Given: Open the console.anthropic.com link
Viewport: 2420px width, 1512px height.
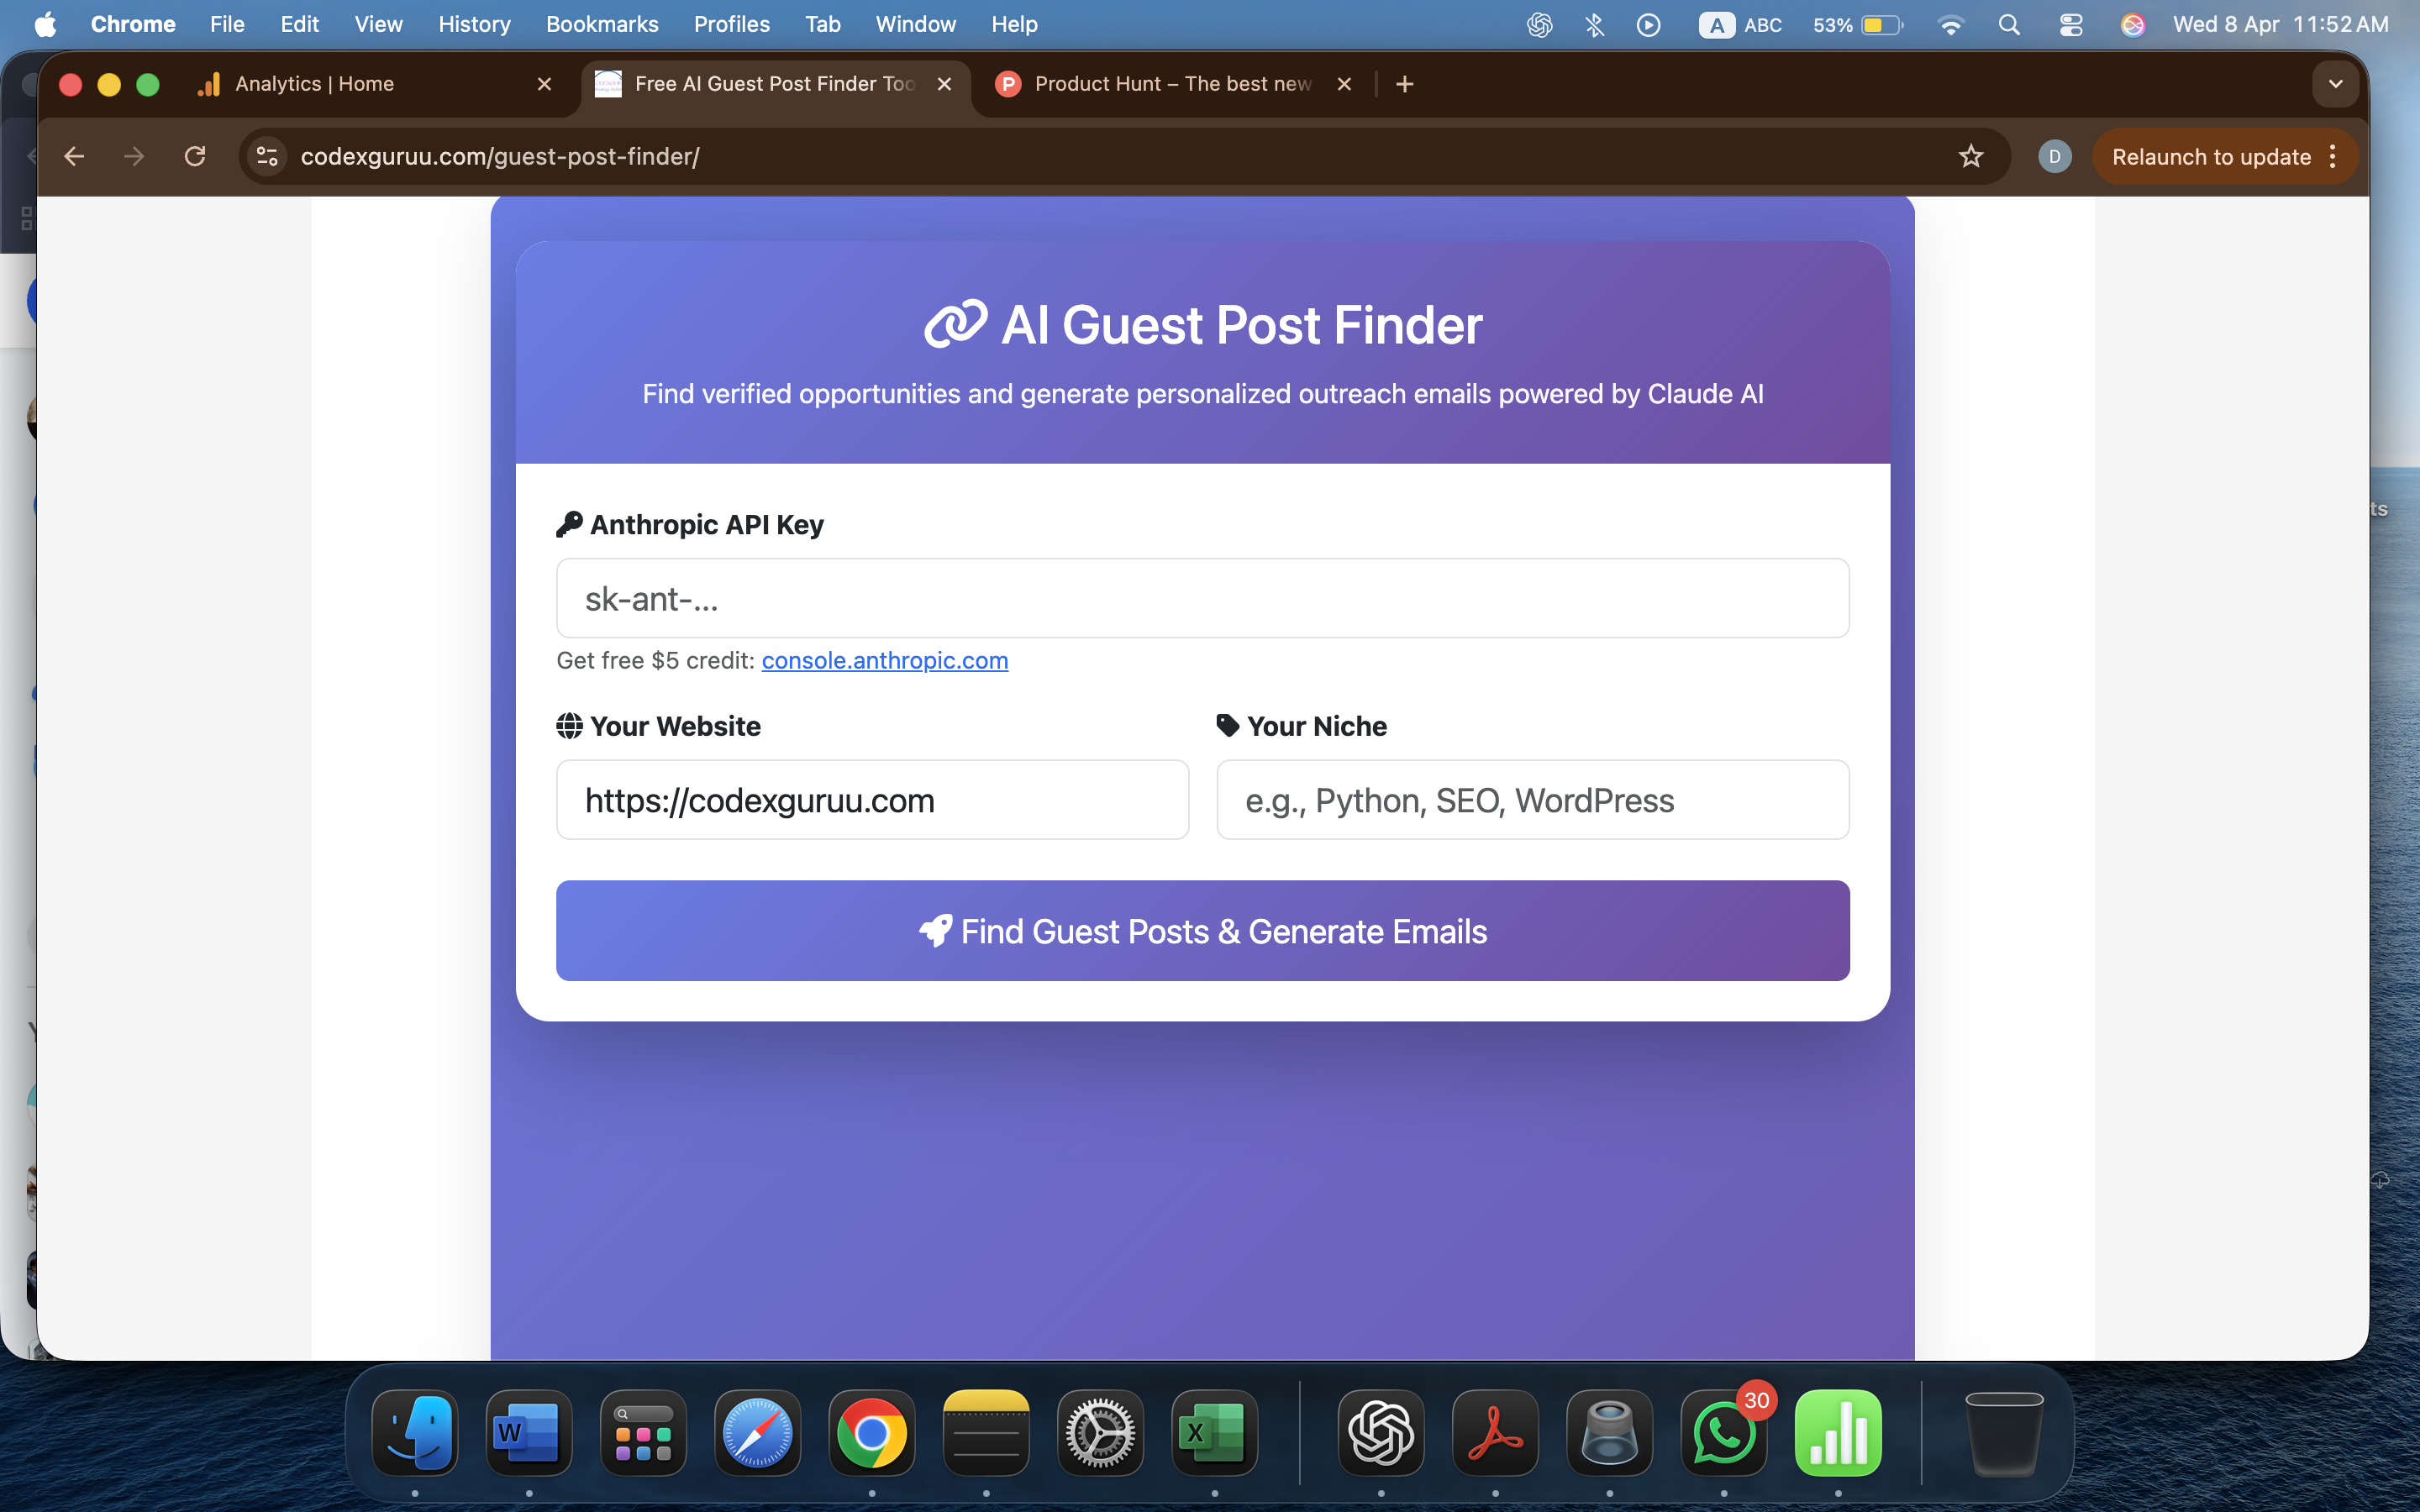Looking at the screenshot, I should coord(884,660).
